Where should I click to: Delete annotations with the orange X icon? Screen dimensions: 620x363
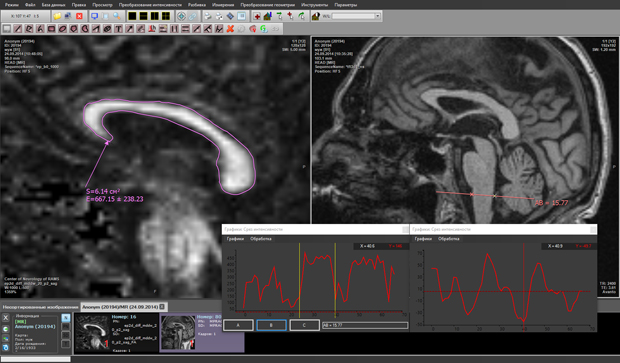click(x=230, y=29)
